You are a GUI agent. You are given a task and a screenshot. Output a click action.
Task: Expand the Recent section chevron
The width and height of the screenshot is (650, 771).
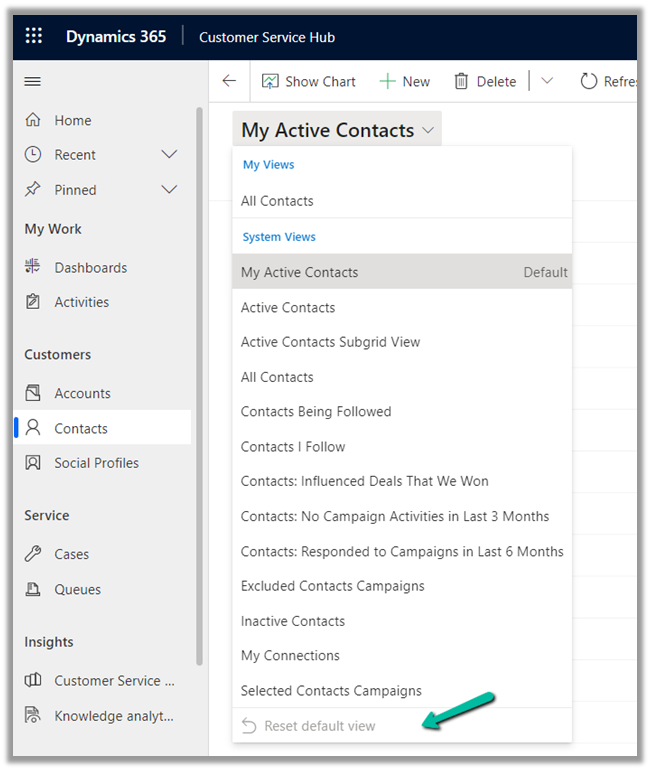(x=169, y=155)
